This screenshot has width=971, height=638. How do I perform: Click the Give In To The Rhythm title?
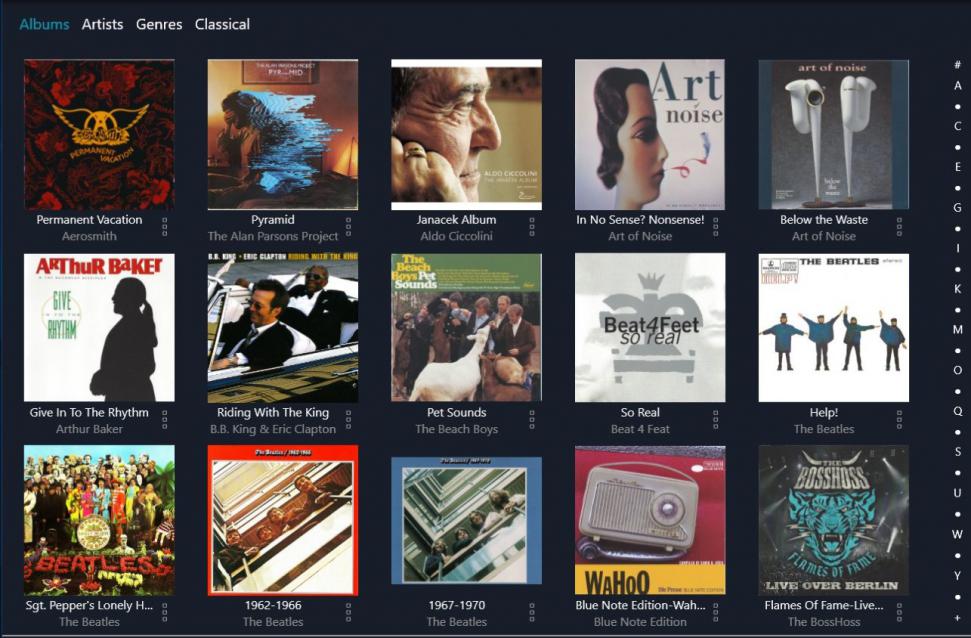click(89, 413)
